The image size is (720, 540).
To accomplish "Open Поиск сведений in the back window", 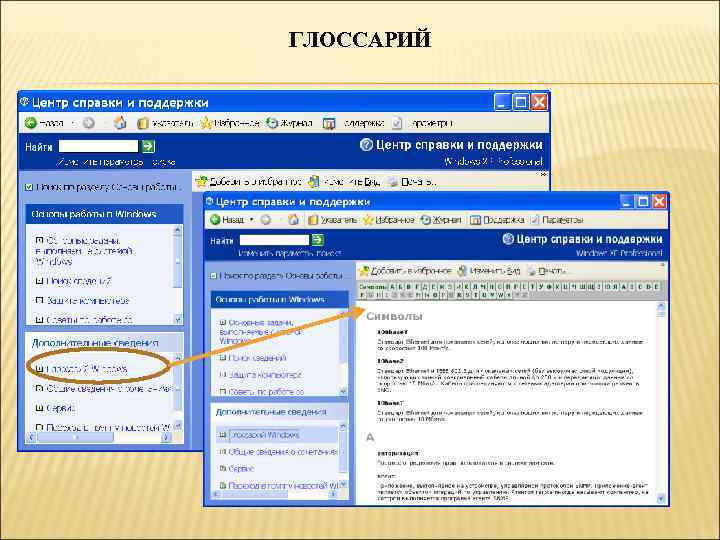I will (x=79, y=281).
